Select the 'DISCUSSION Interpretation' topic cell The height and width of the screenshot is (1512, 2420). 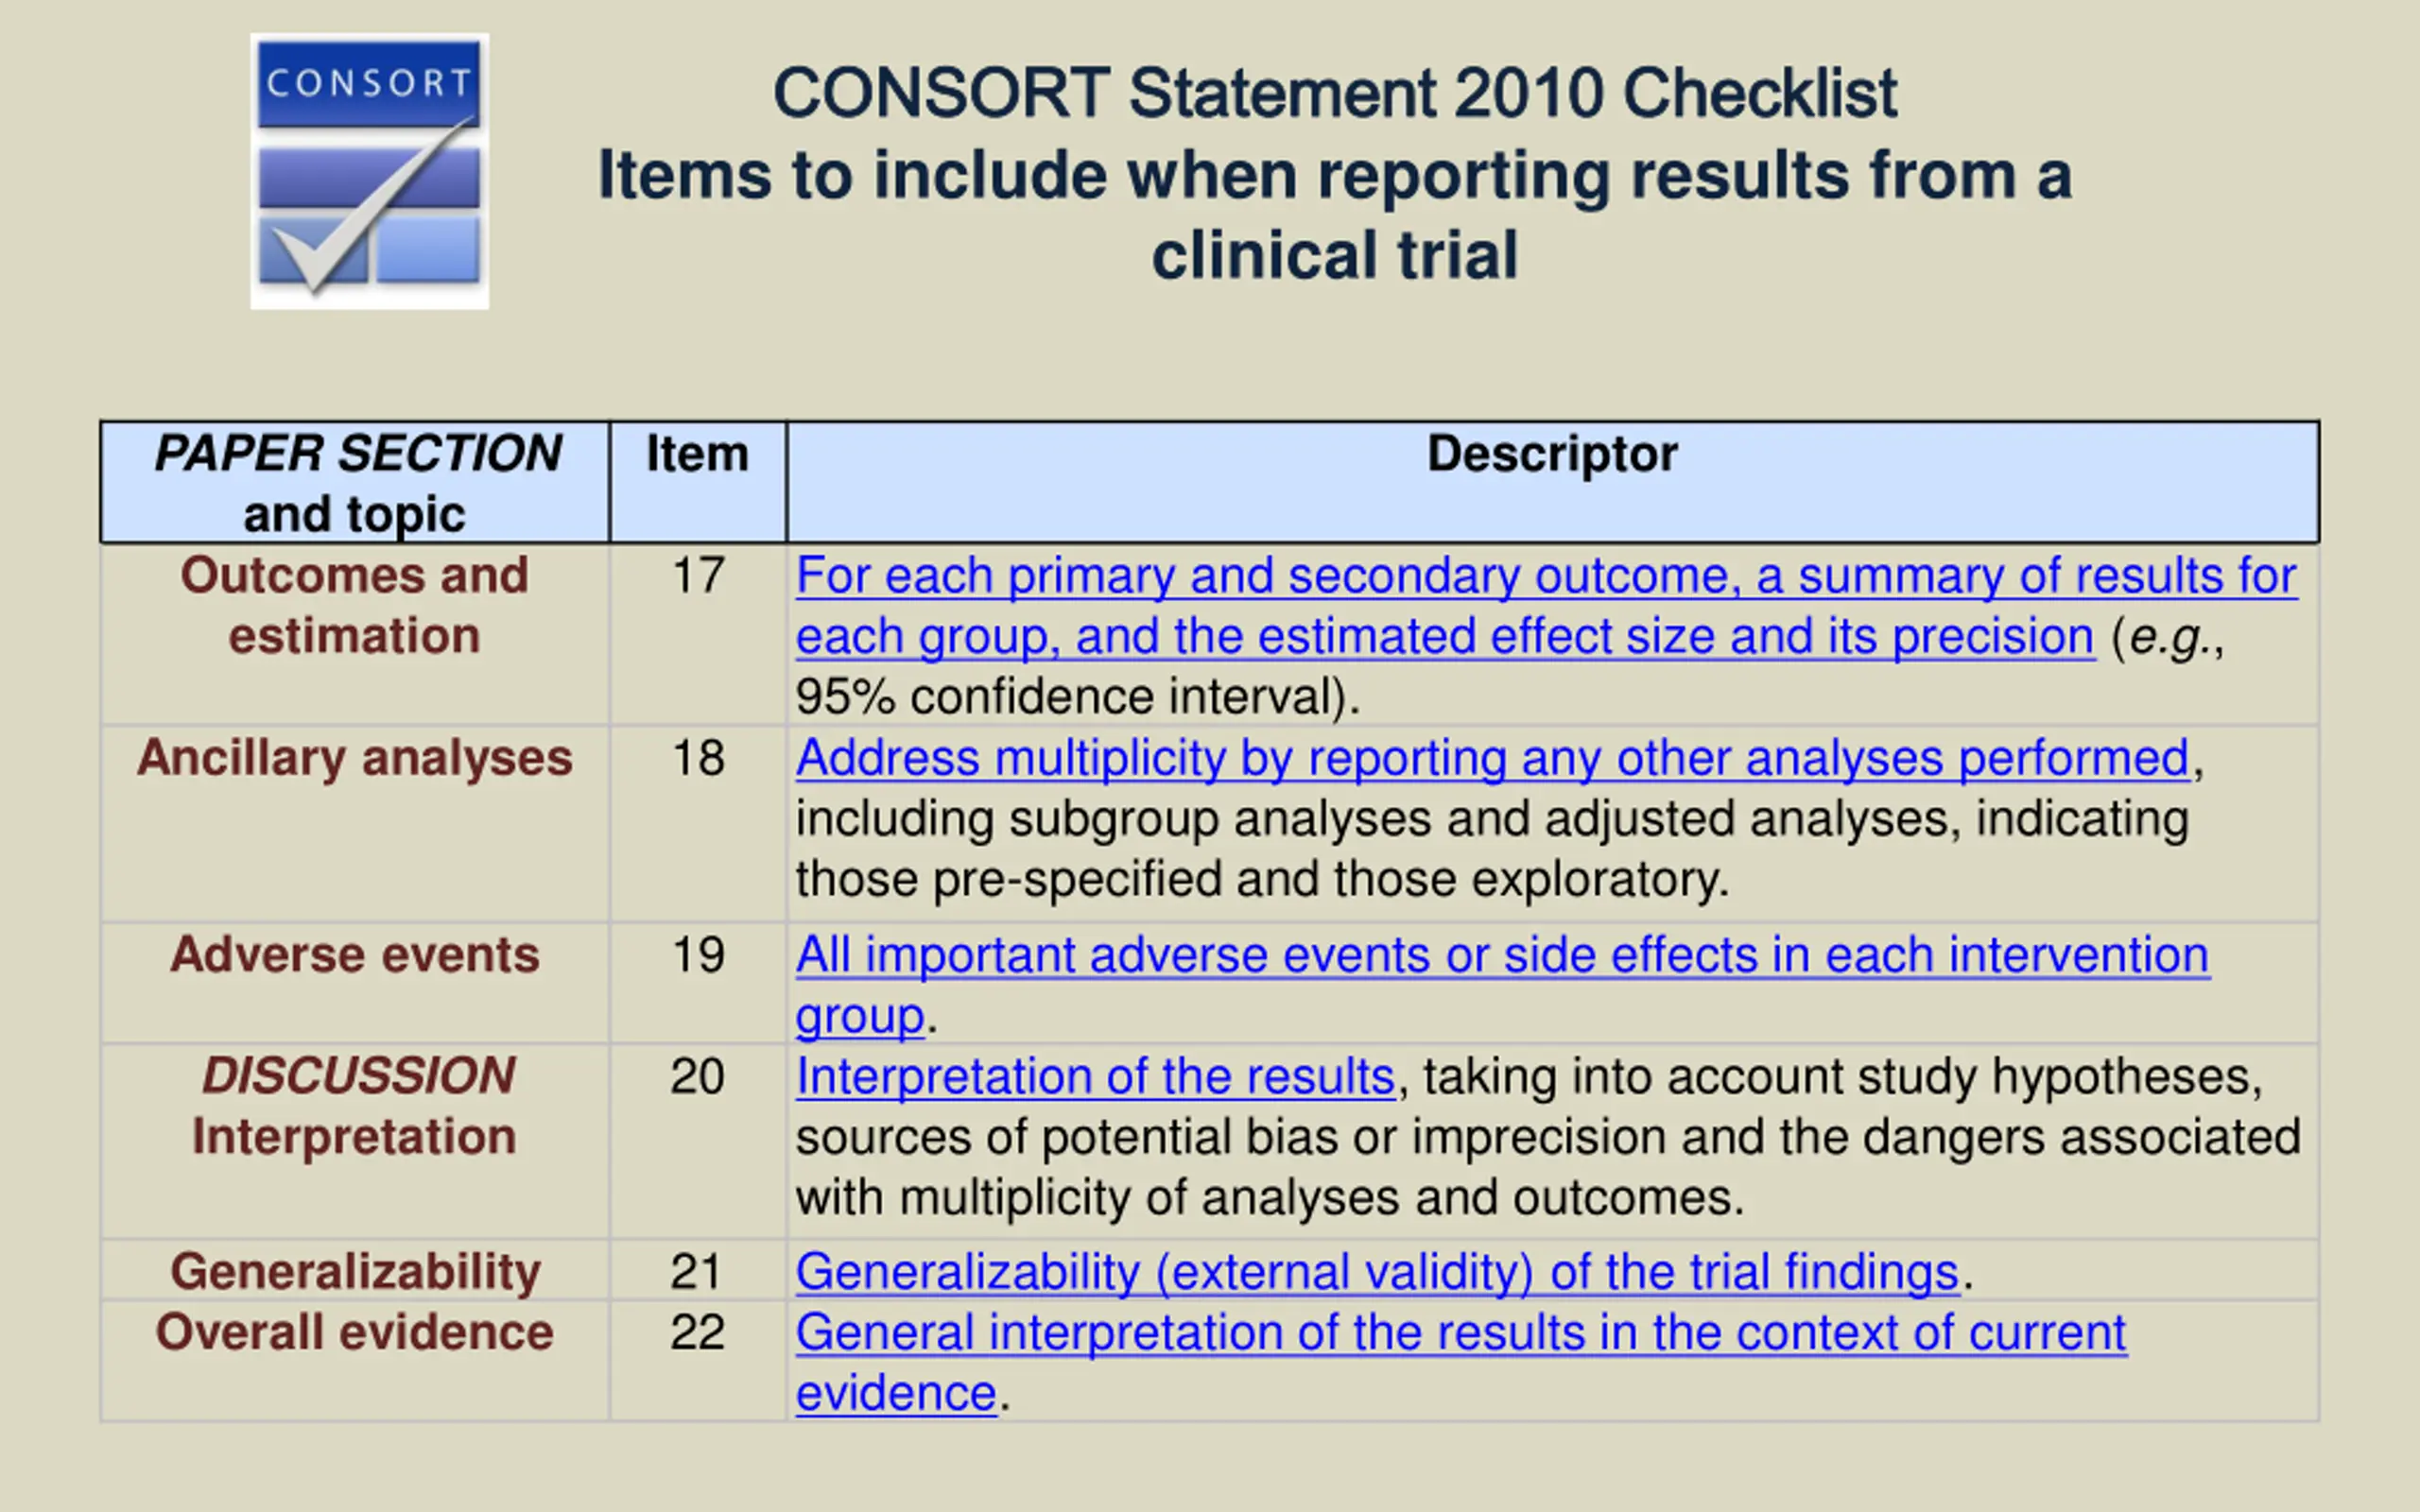click(x=355, y=1141)
